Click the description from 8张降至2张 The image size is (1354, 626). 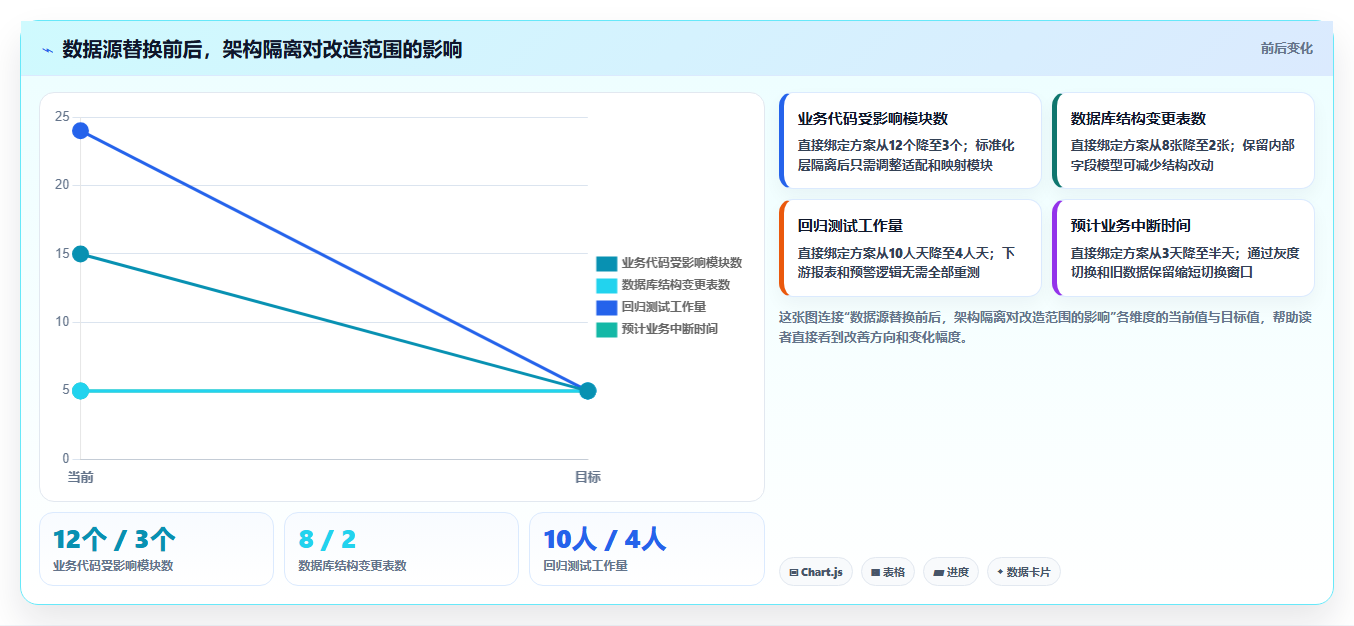tap(1183, 155)
